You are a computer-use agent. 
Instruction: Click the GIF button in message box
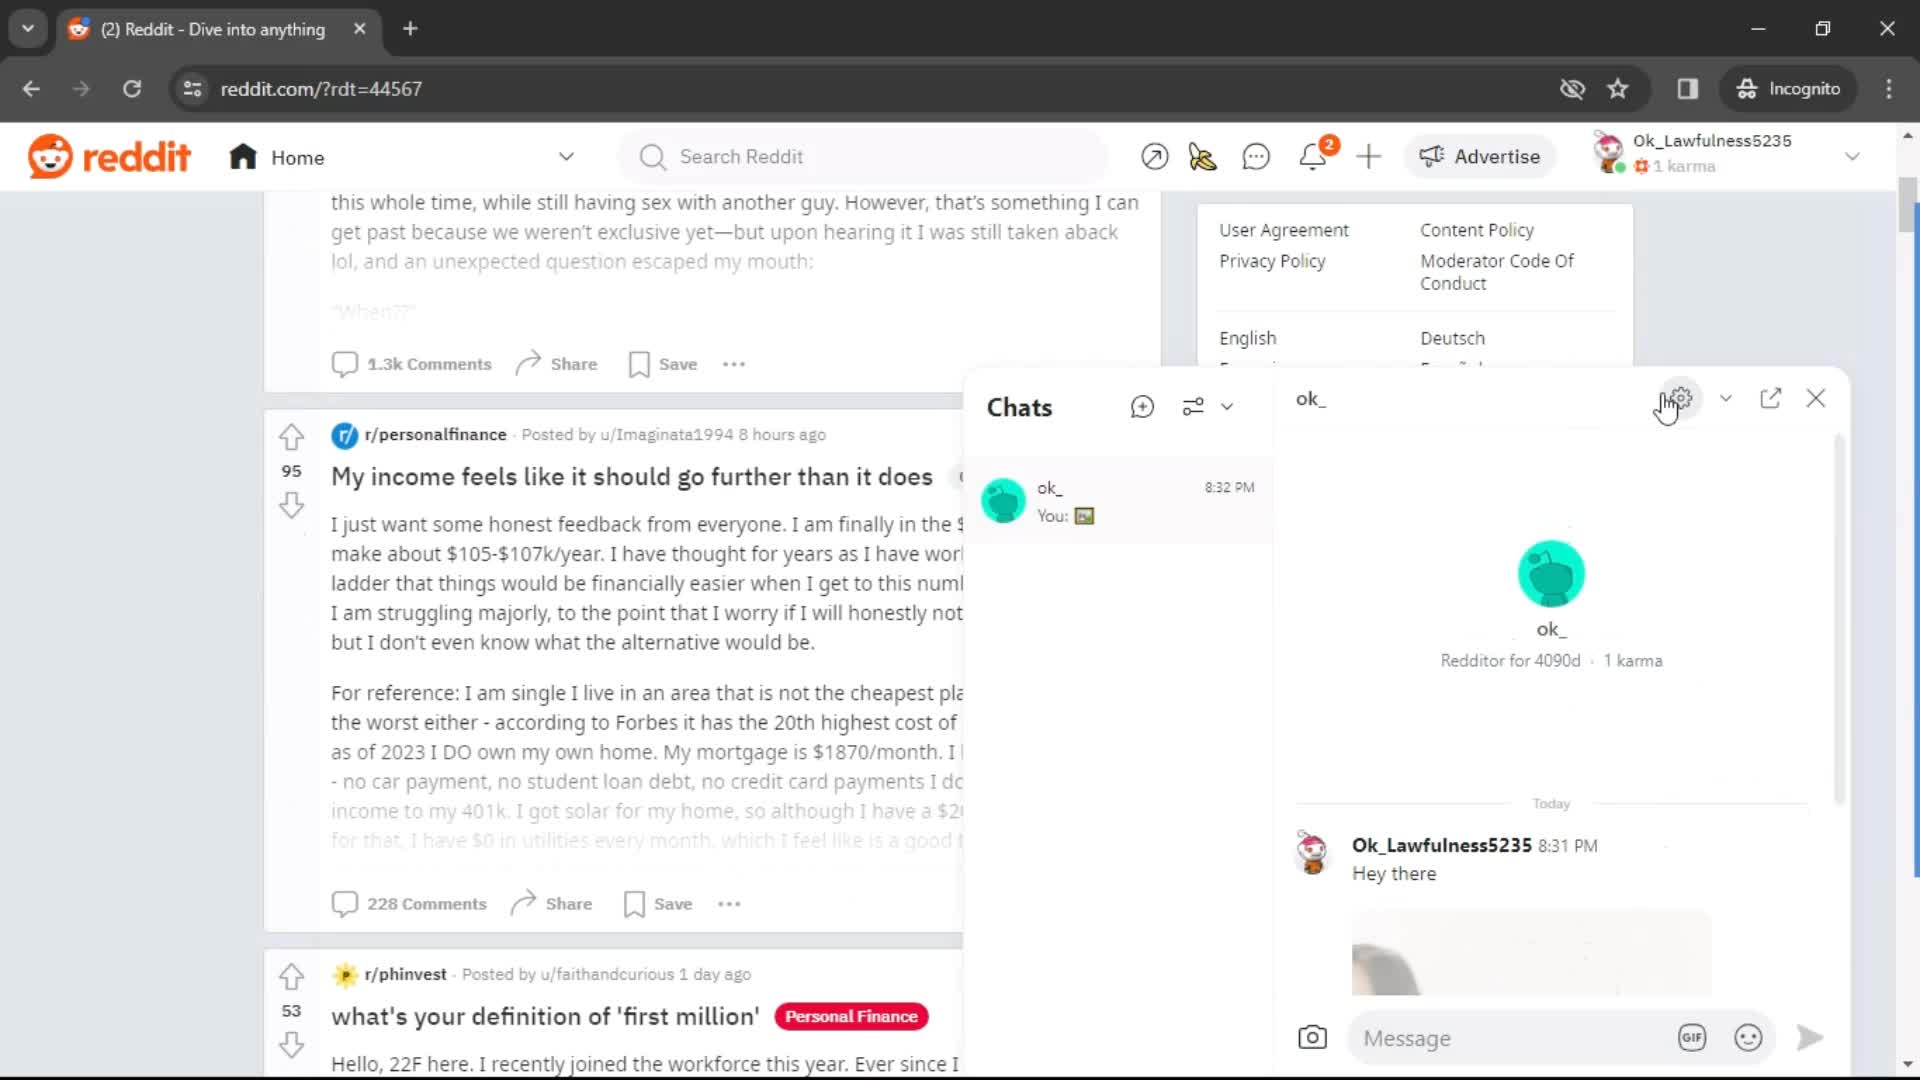[1693, 1039]
